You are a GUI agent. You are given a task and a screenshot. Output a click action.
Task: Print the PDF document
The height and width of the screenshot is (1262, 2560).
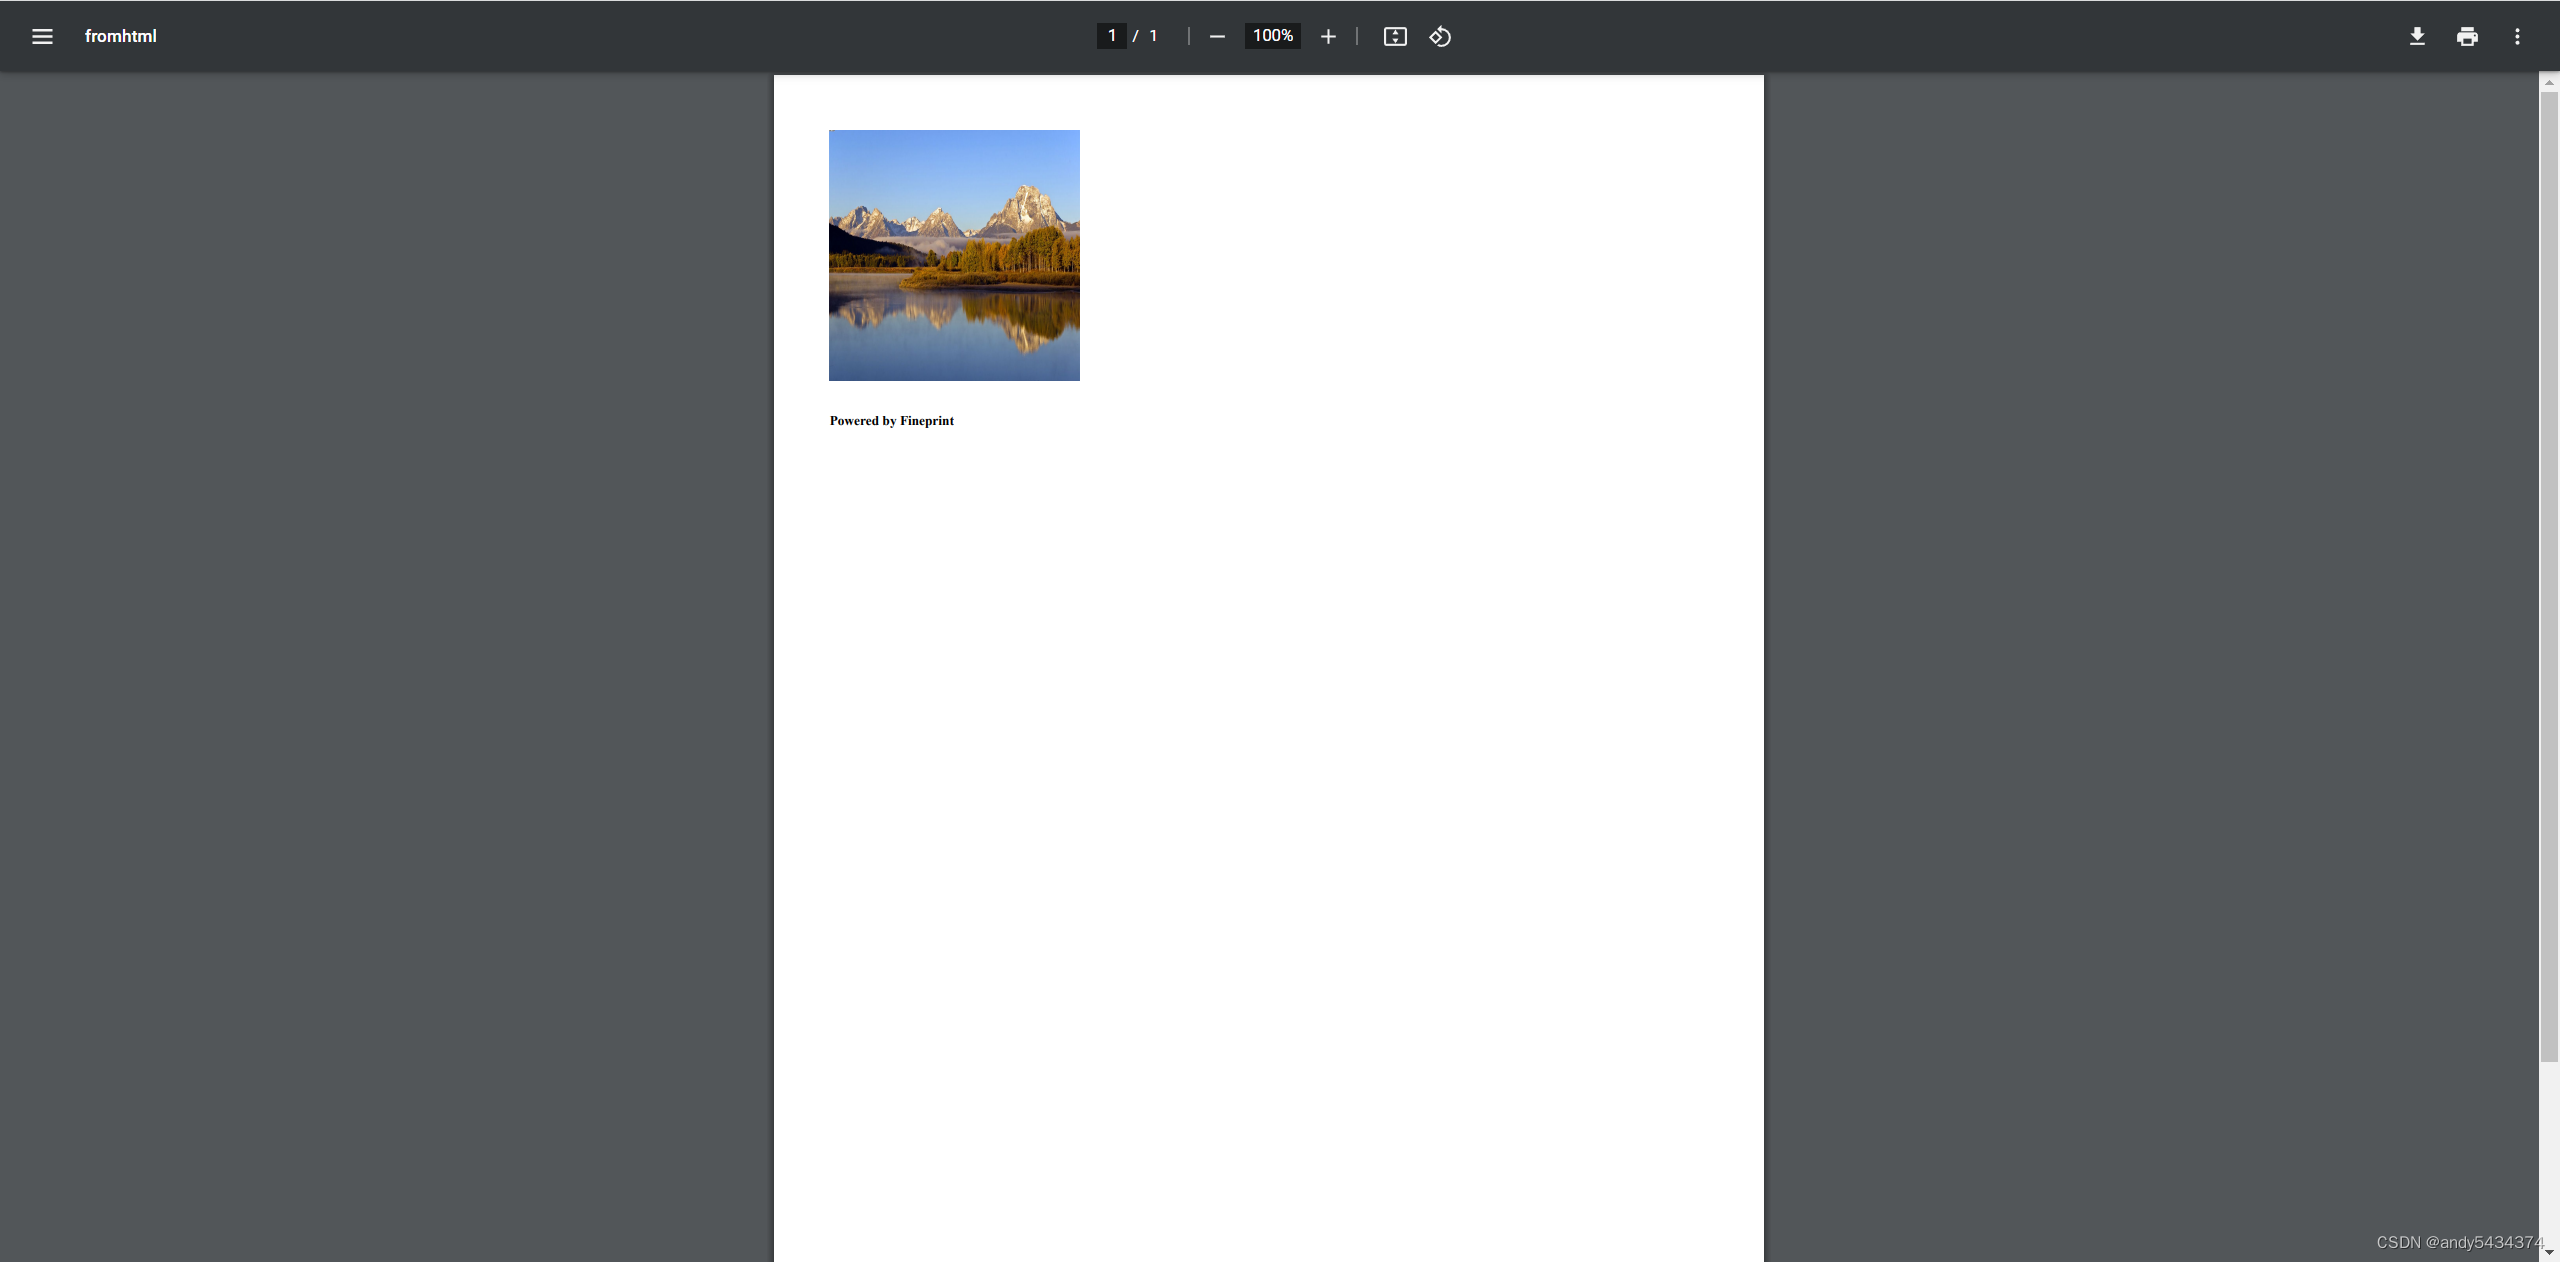[x=2467, y=36]
